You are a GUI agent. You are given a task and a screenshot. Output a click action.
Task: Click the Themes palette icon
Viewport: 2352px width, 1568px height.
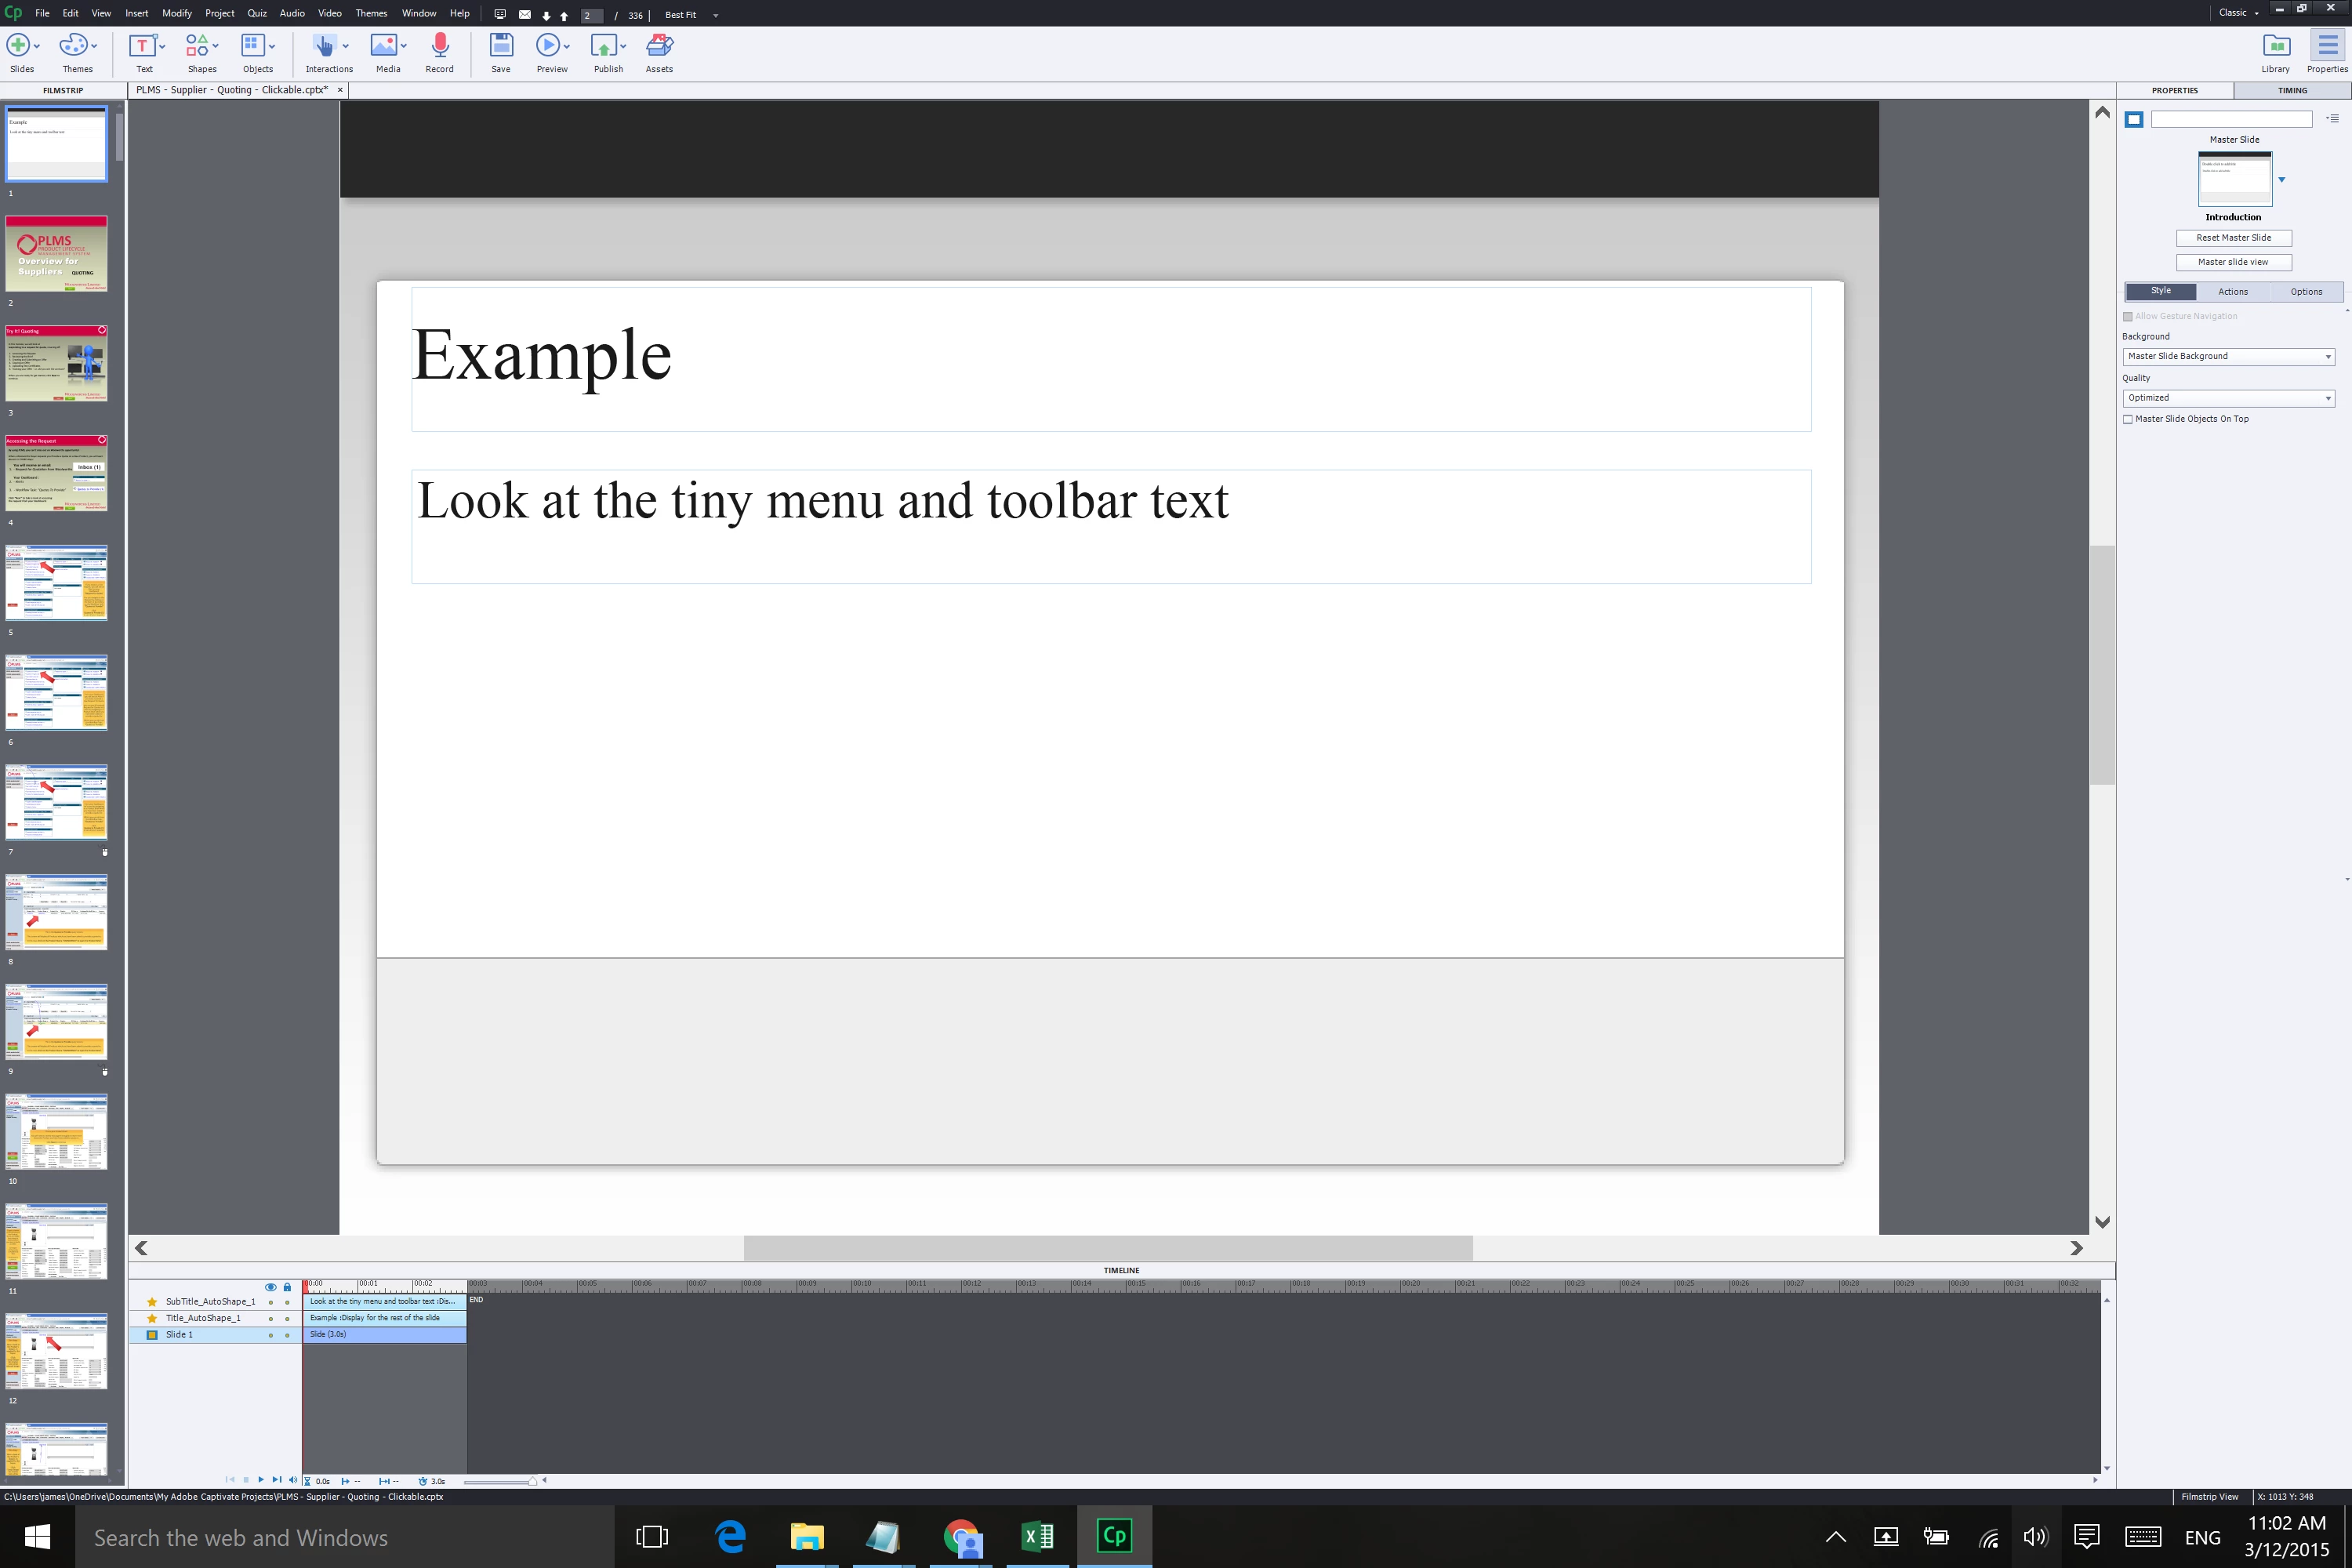72,46
